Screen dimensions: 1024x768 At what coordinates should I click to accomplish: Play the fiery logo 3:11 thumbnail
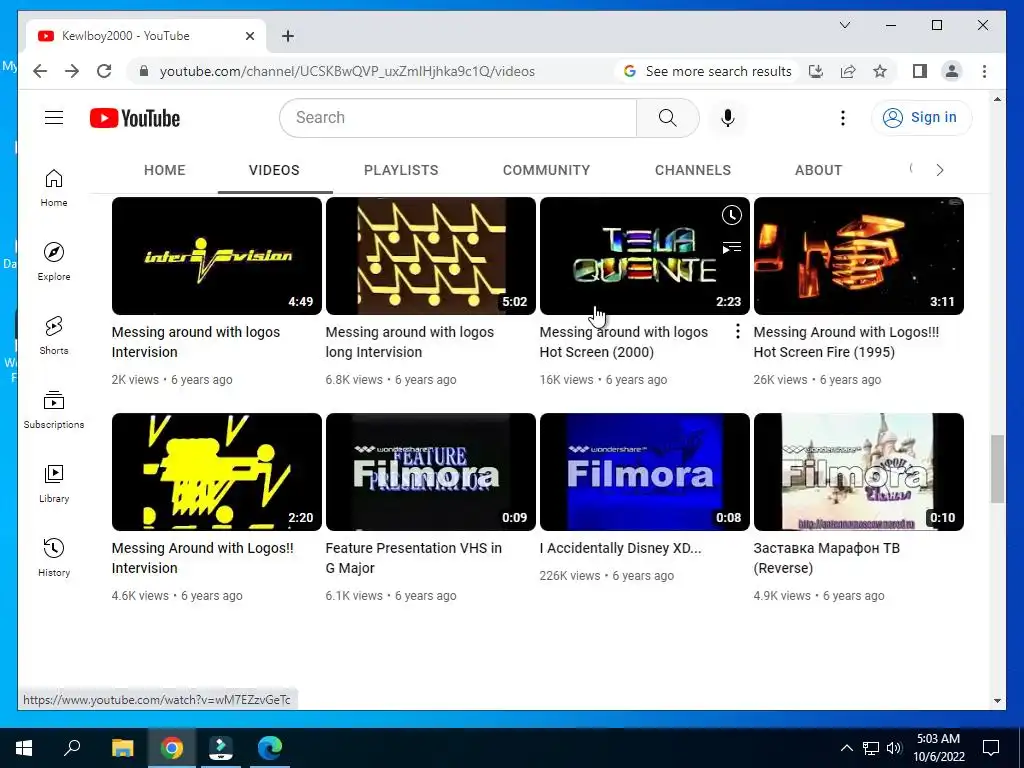click(x=859, y=256)
